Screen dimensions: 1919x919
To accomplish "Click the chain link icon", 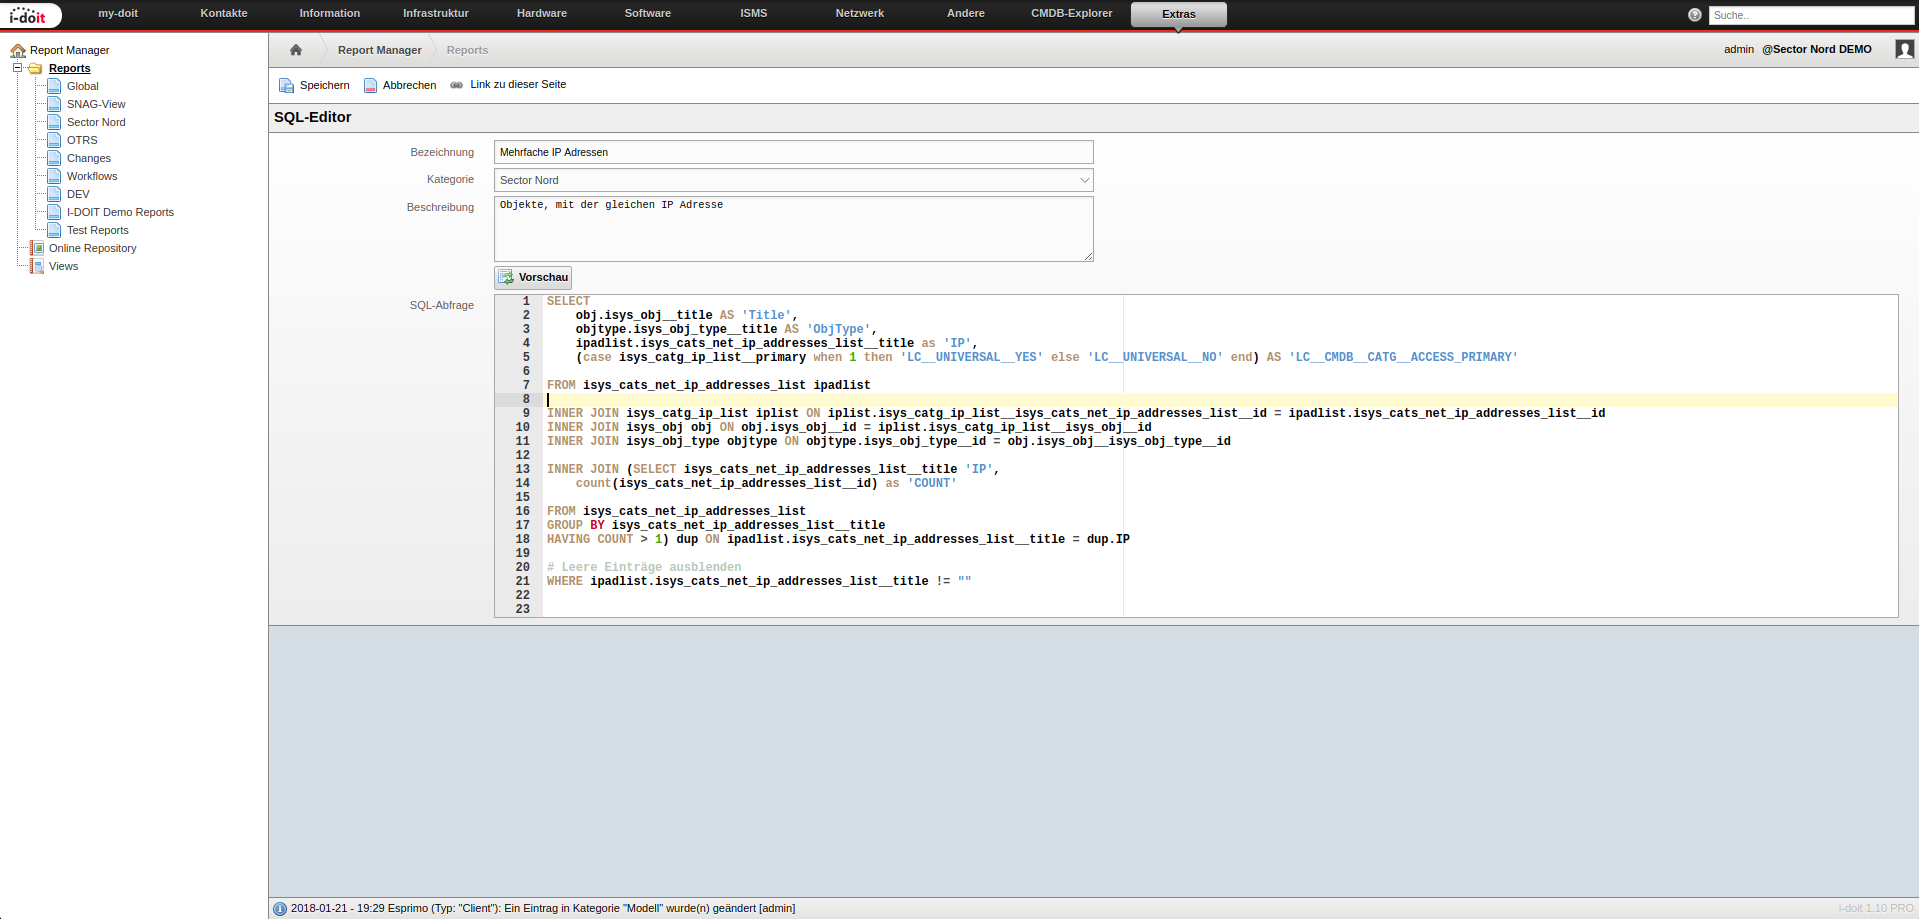I will point(457,85).
